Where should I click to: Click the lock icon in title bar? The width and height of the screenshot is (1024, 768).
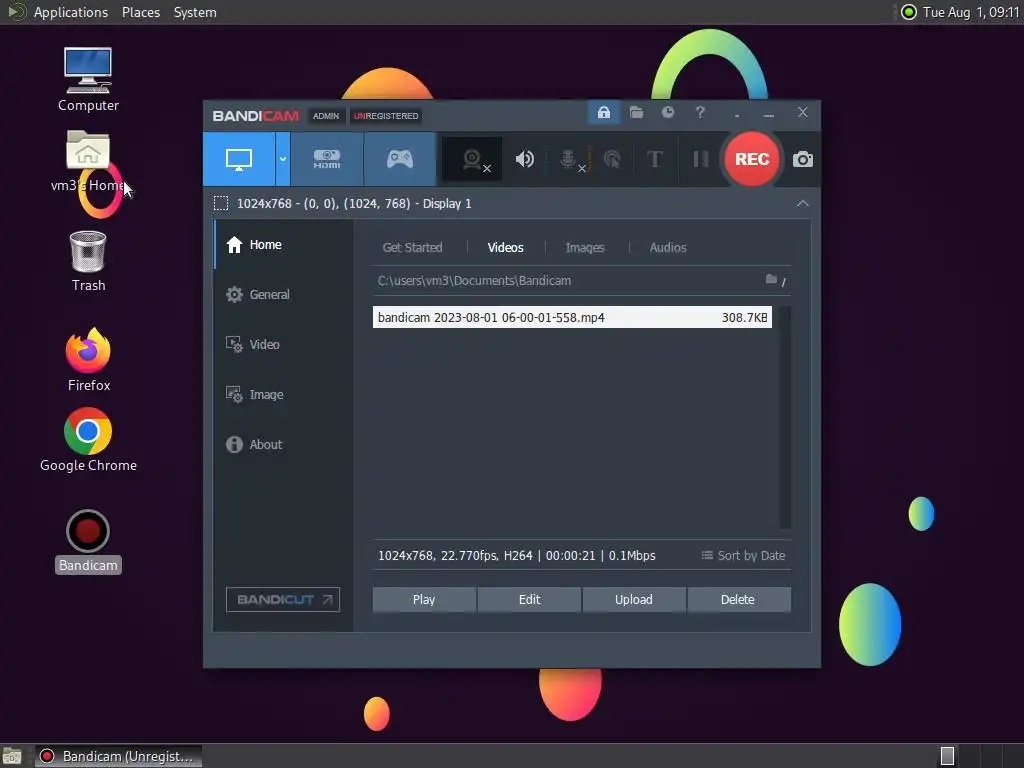[x=604, y=113]
